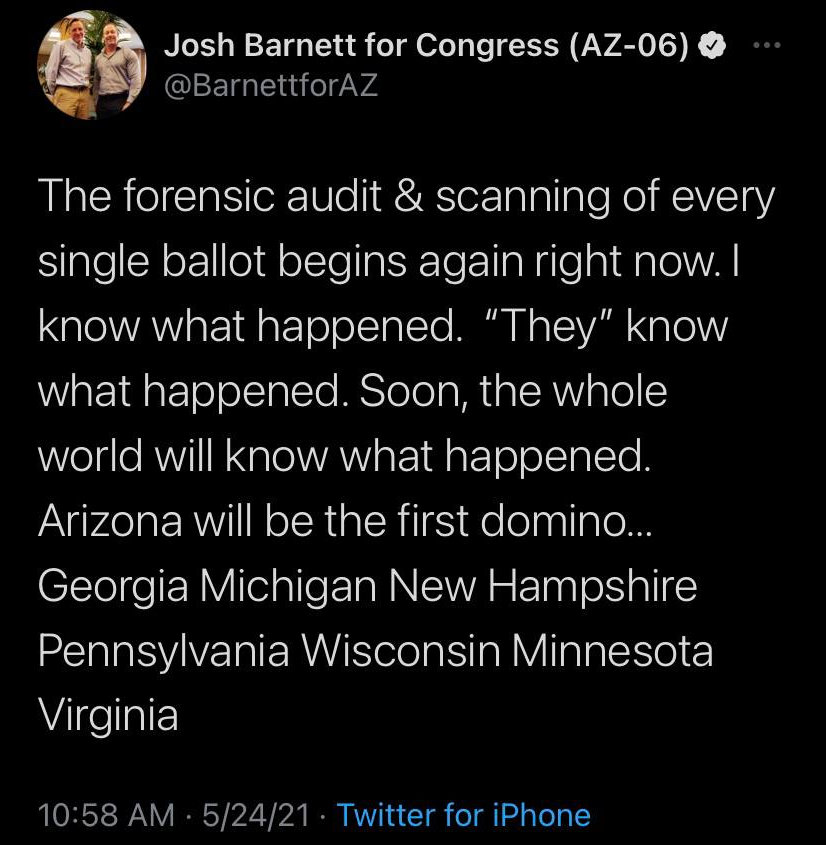Click the word "Pennsylvania" in the tweet
The image size is (826, 845).
163,652
